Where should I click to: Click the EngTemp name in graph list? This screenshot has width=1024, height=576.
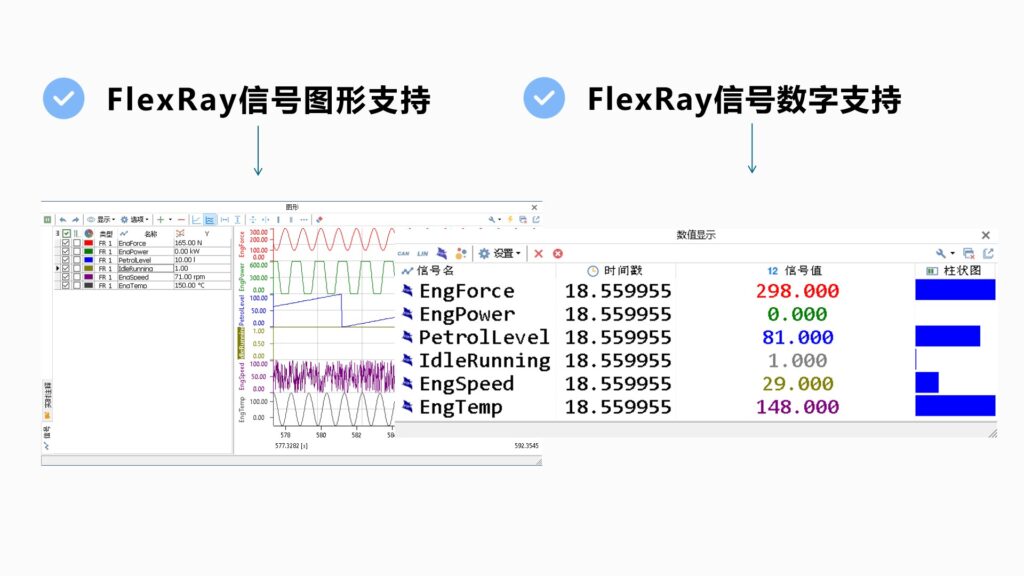(x=132, y=286)
